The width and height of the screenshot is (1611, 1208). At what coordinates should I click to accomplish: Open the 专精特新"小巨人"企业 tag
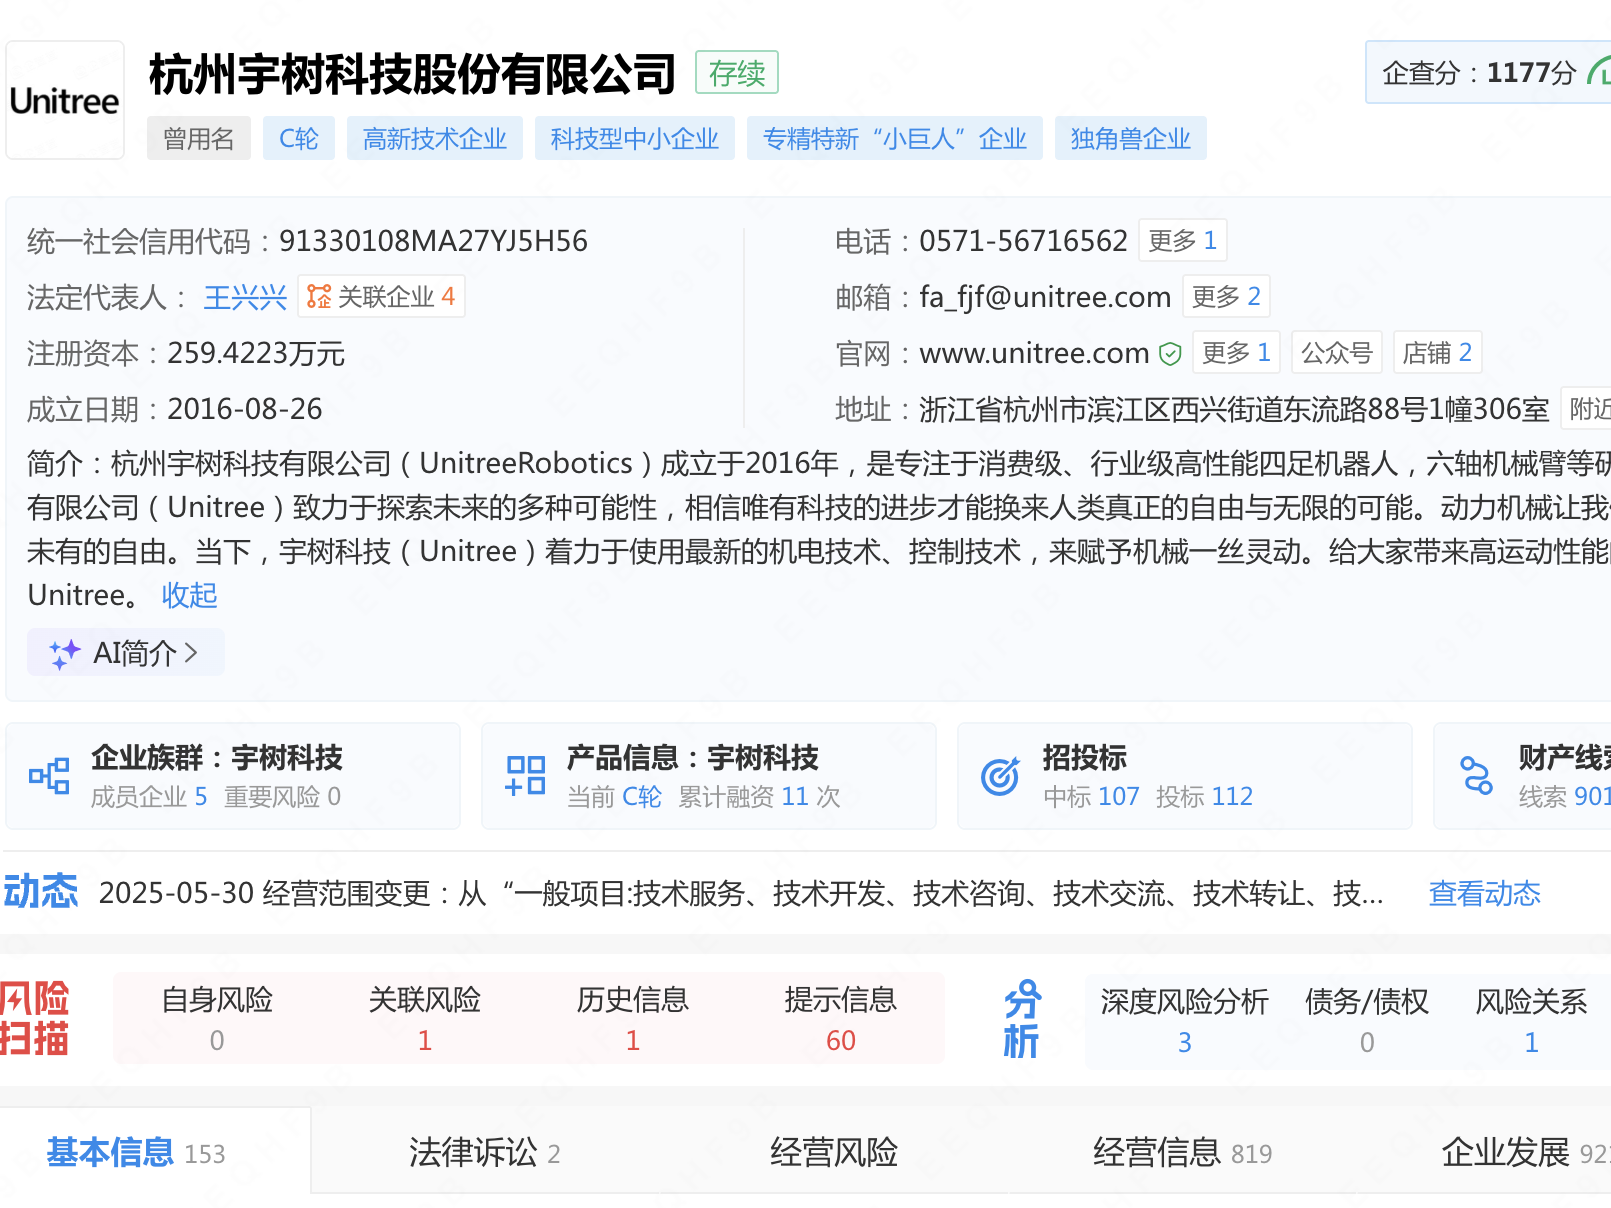point(895,138)
